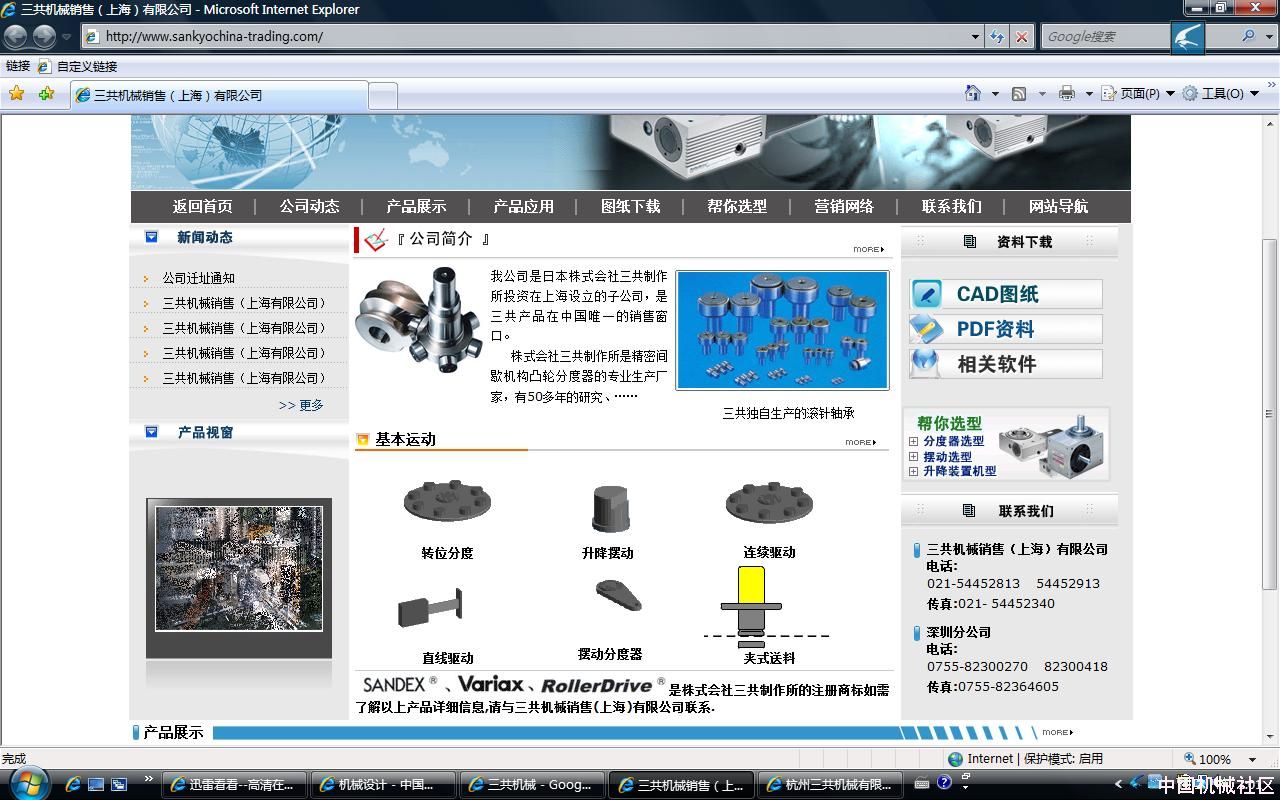Image resolution: width=1280 pixels, height=800 pixels.
Task: Click the RSS feeds icon
Action: tap(1019, 94)
